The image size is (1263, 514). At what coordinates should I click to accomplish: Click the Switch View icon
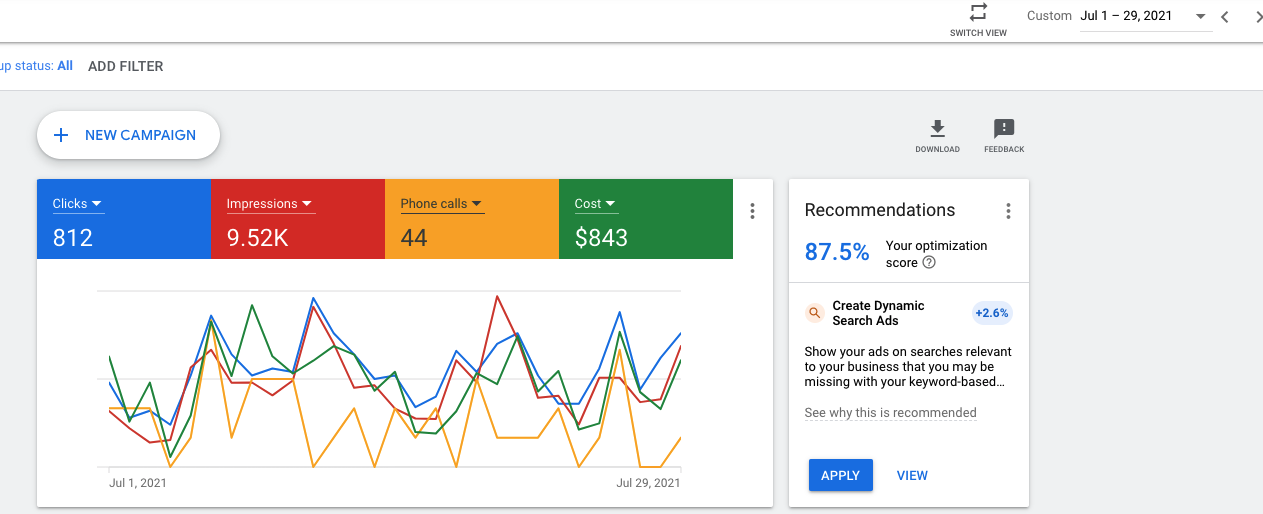coord(978,13)
